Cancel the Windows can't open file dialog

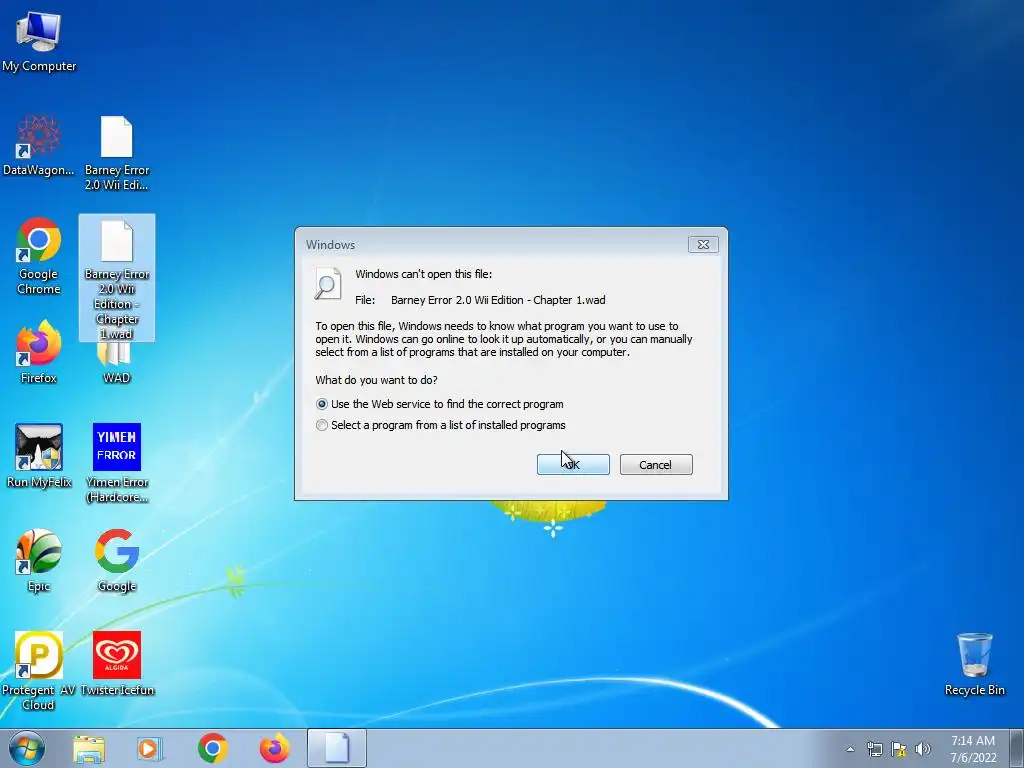point(656,464)
